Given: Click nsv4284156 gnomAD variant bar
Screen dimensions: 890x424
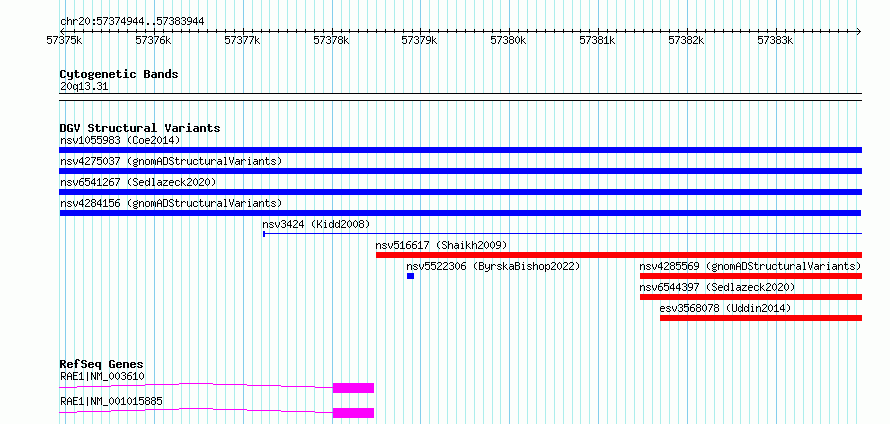Looking at the screenshot, I should coord(460,213).
